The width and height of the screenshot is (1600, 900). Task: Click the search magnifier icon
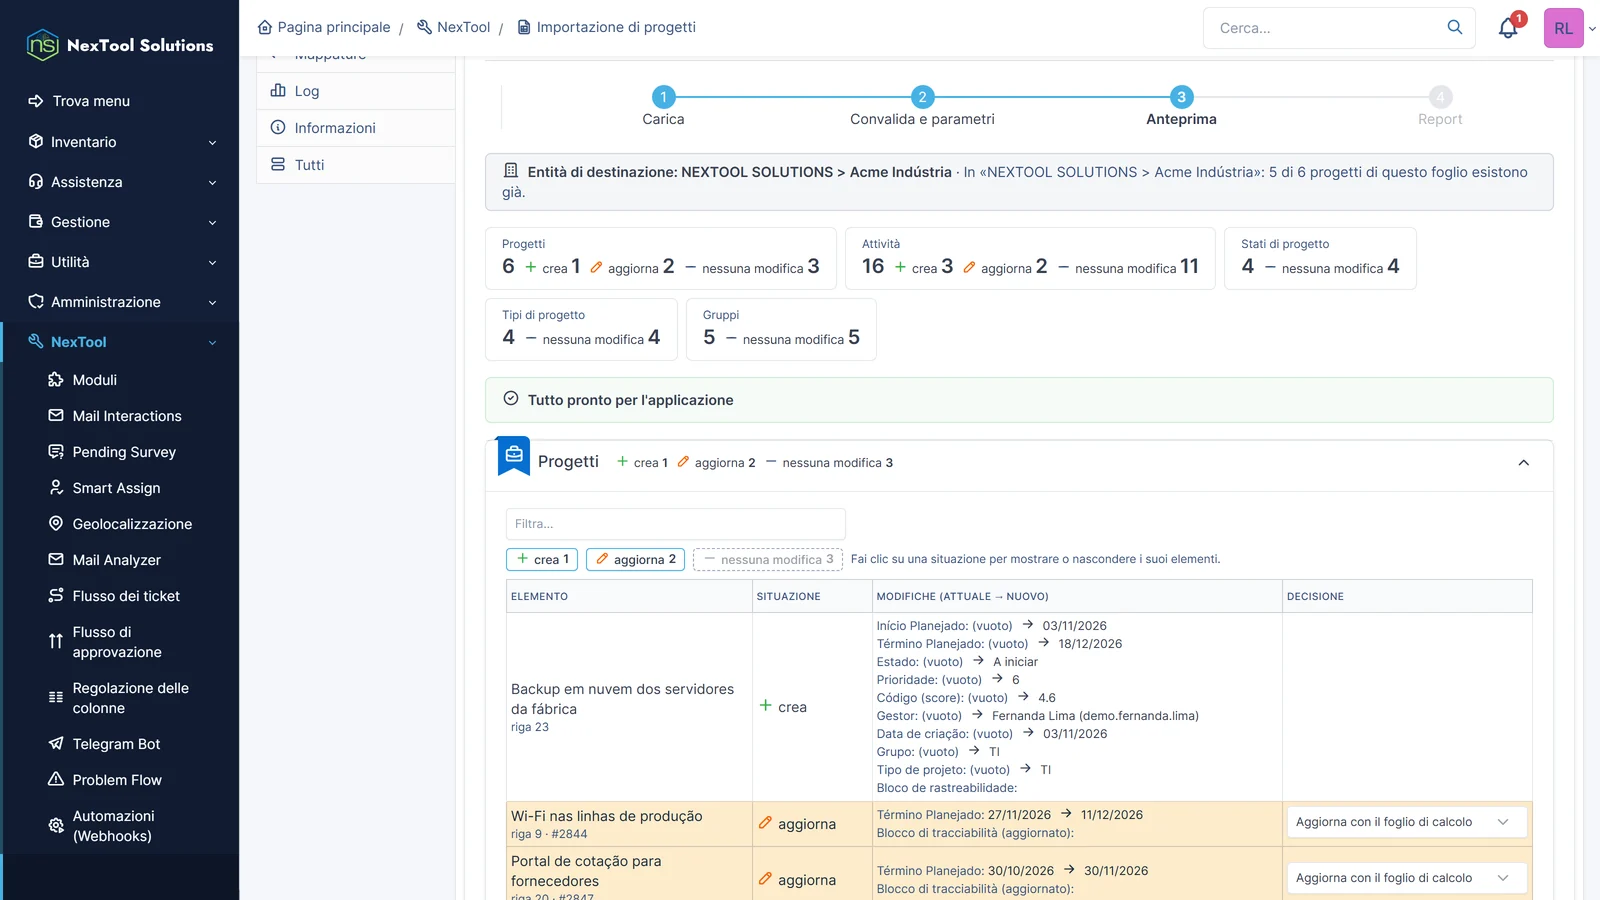[1455, 27]
